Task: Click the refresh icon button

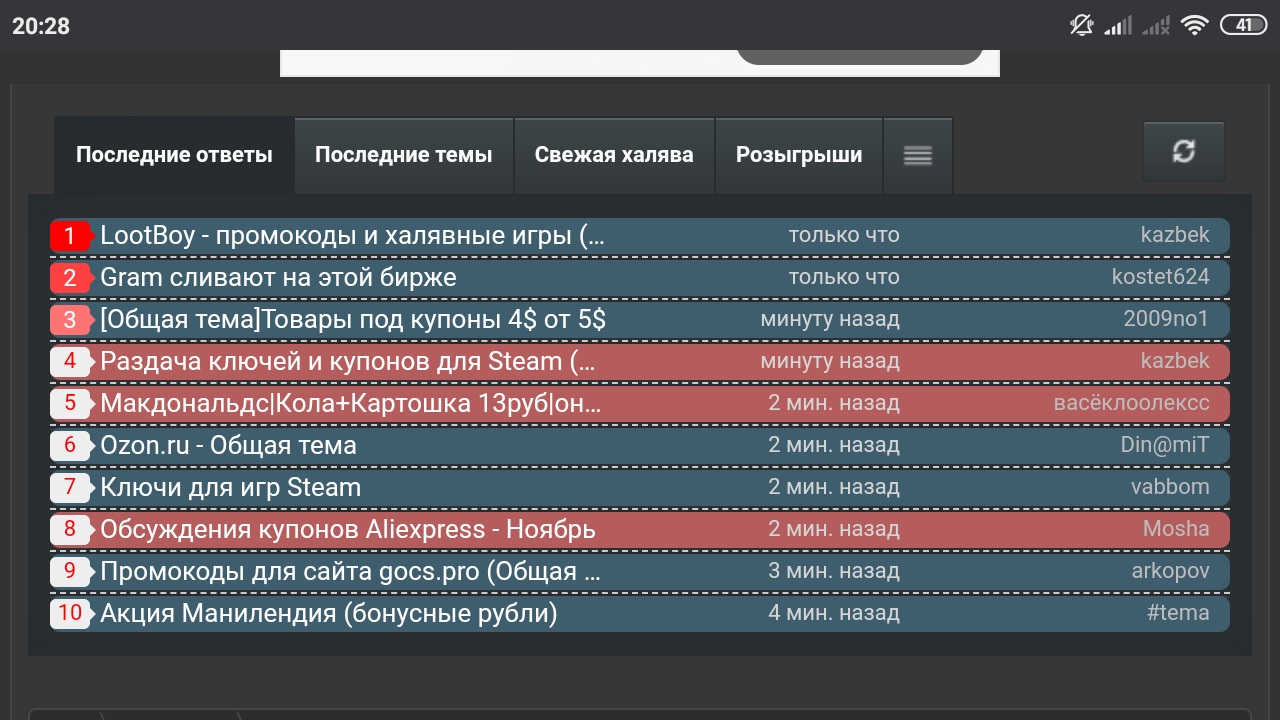Action: 1184,151
